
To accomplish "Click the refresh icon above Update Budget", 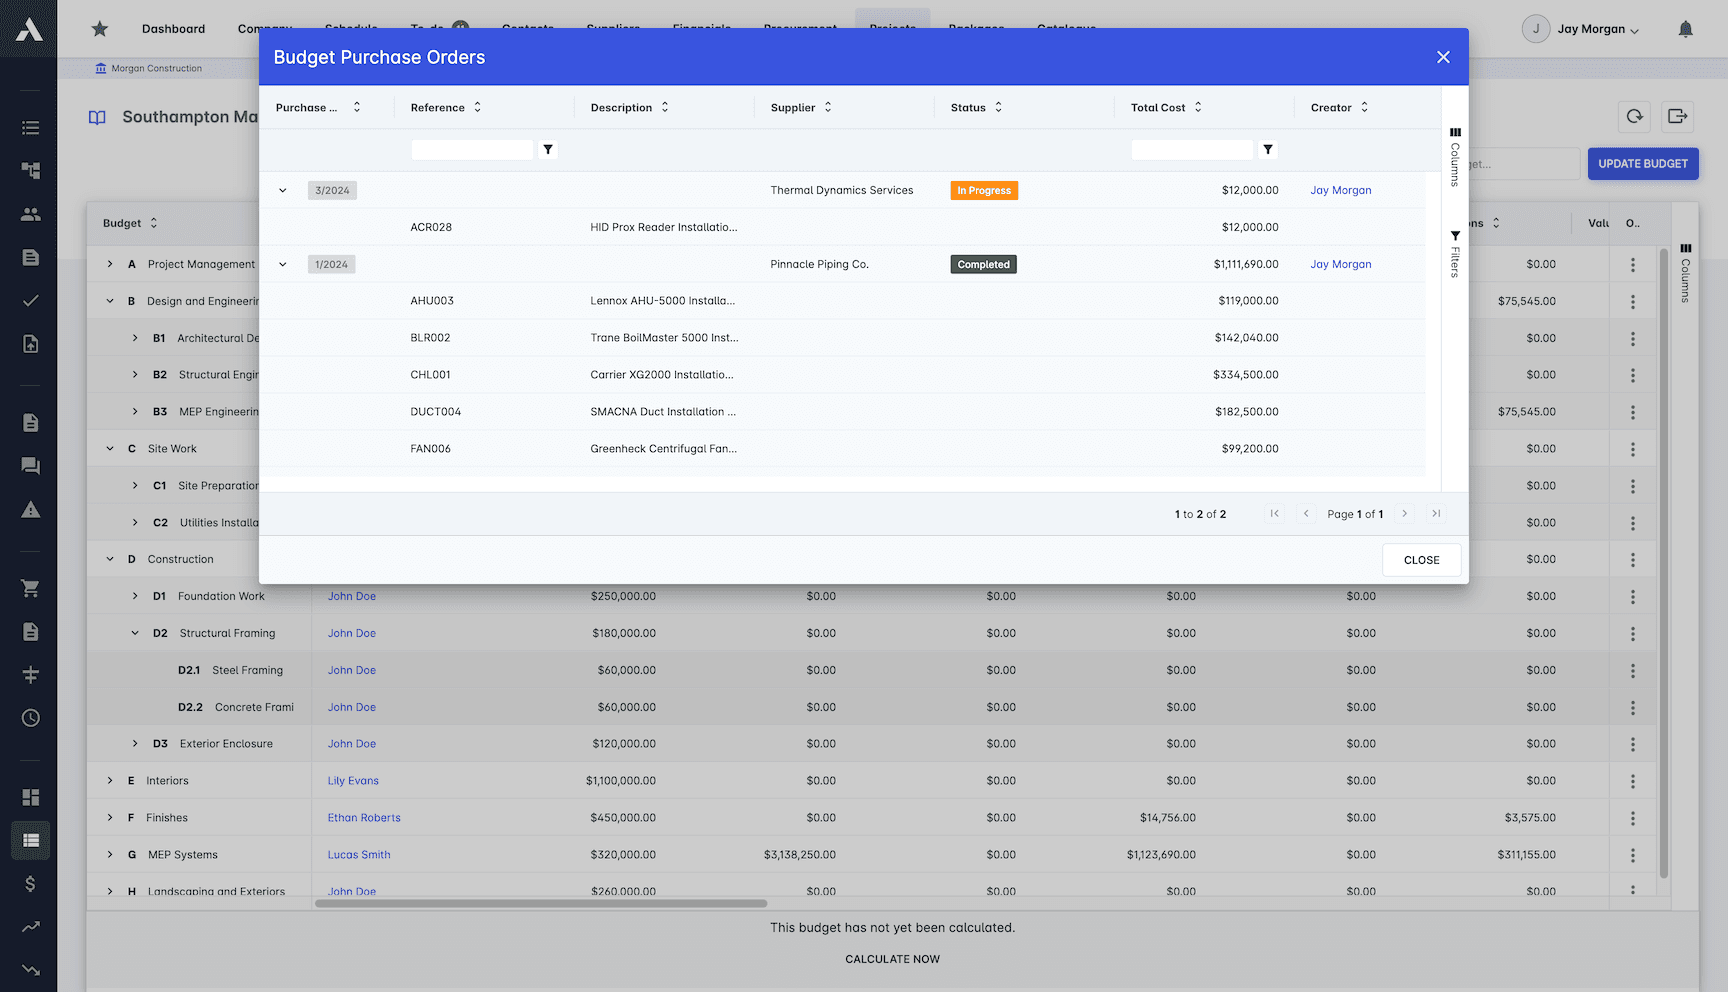I will (x=1634, y=116).
